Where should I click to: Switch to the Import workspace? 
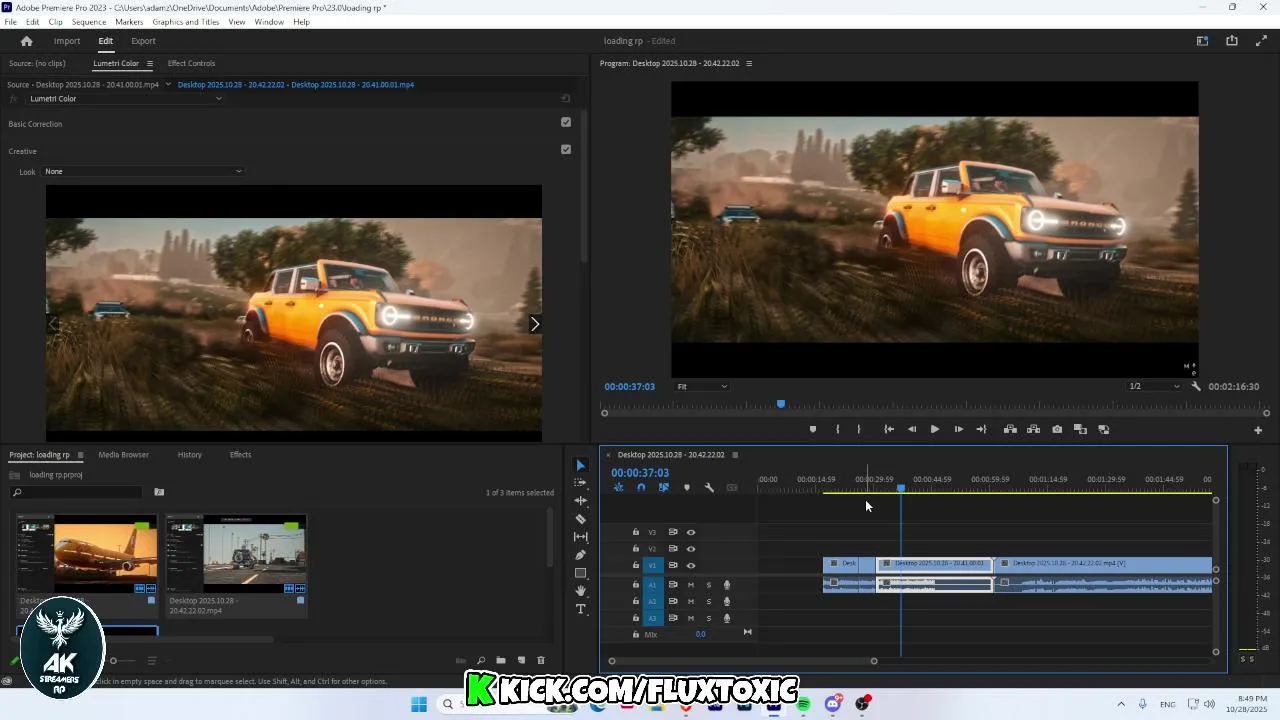tap(67, 41)
